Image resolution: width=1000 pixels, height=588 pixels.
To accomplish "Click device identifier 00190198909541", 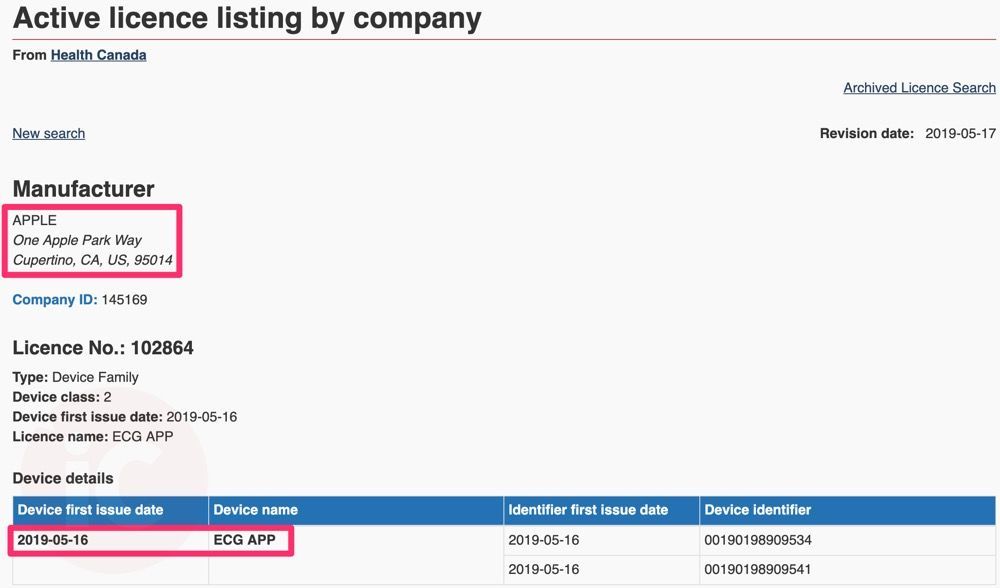I will pos(758,568).
